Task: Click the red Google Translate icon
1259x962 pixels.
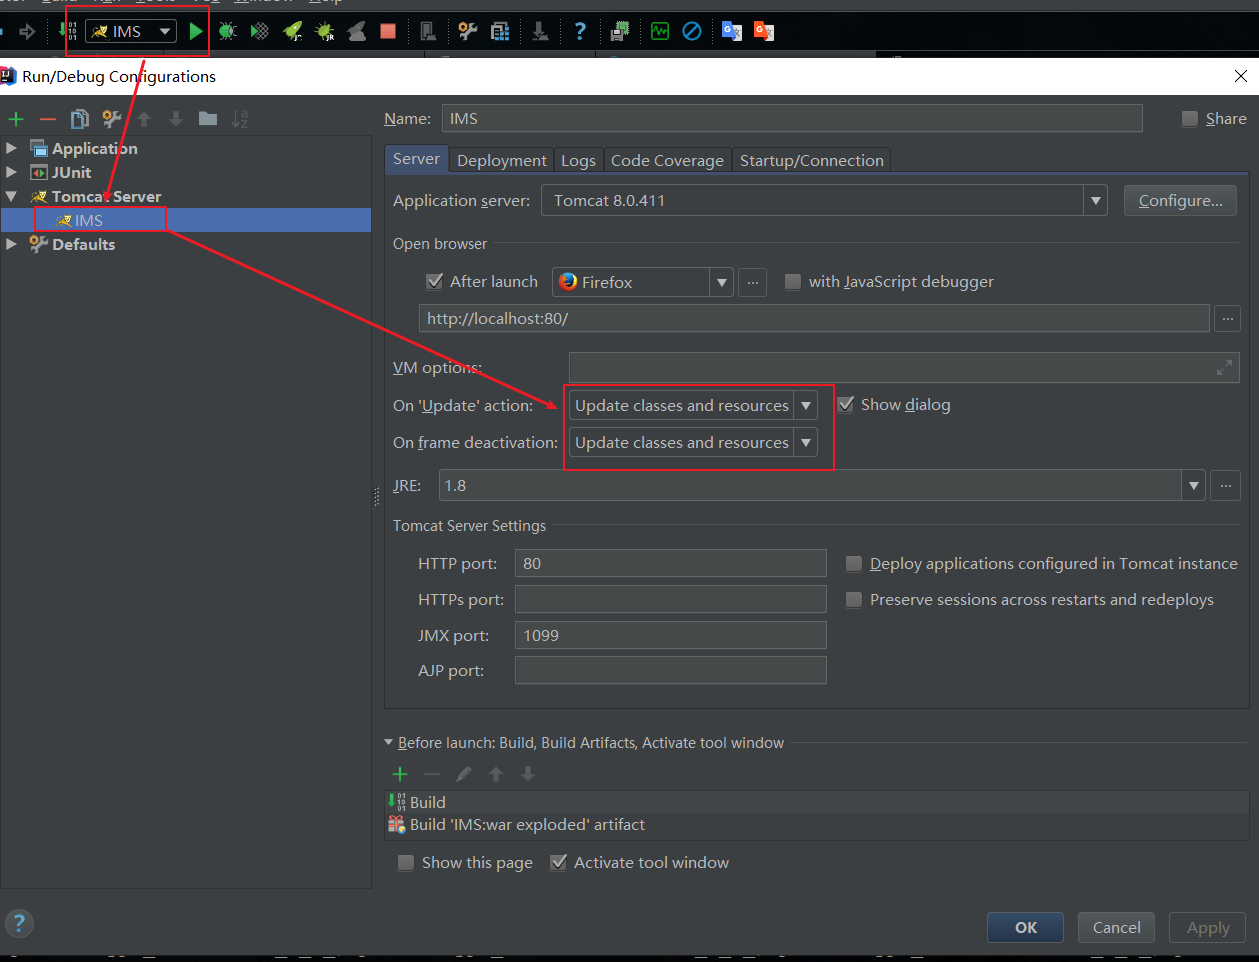Action: (x=764, y=32)
